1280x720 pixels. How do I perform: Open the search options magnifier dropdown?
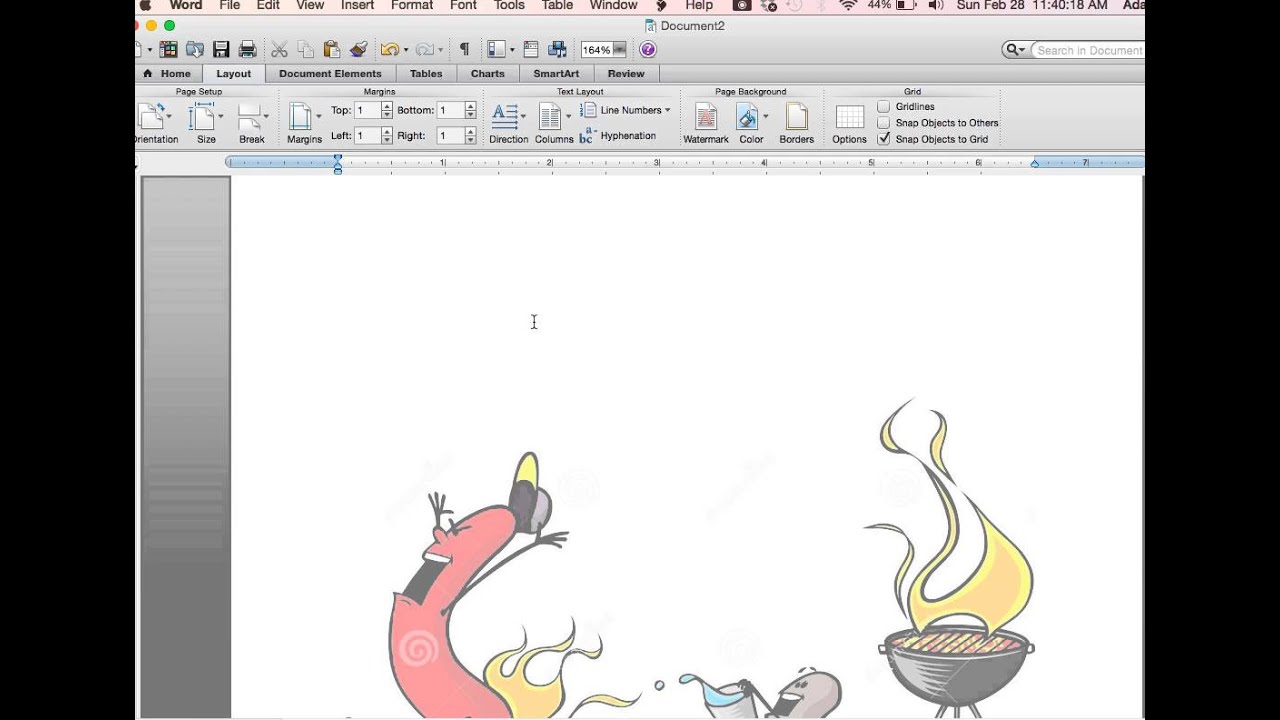[1015, 50]
